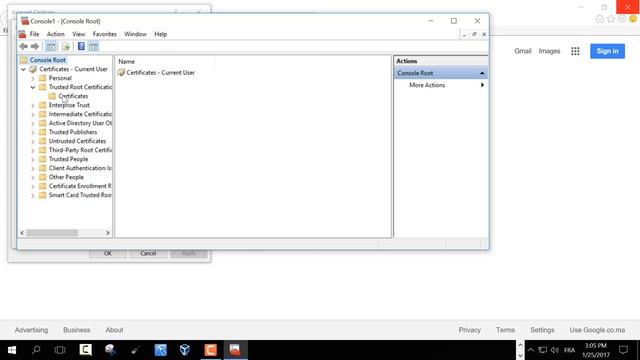Screen dimensions: 640x360
Task: Select Smart Card Trusted Roots folder
Action: (80, 195)
